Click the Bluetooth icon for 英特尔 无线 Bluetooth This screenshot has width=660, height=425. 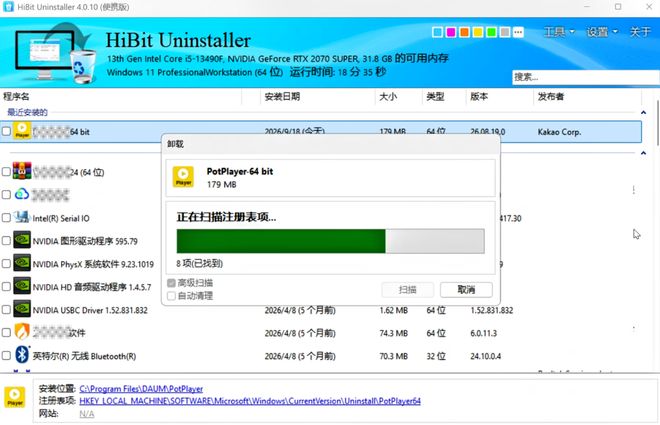[x=22, y=355]
